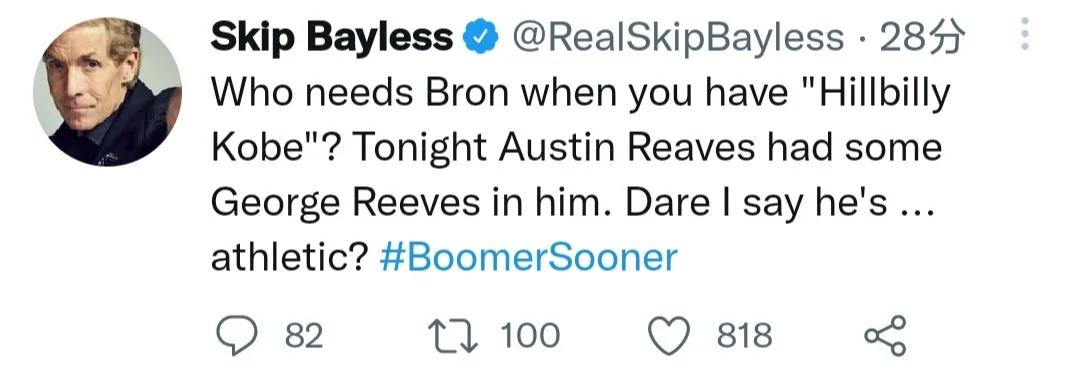Click the Skip Bayless display name
Viewport: 1080px width, 372px height.
(331, 38)
